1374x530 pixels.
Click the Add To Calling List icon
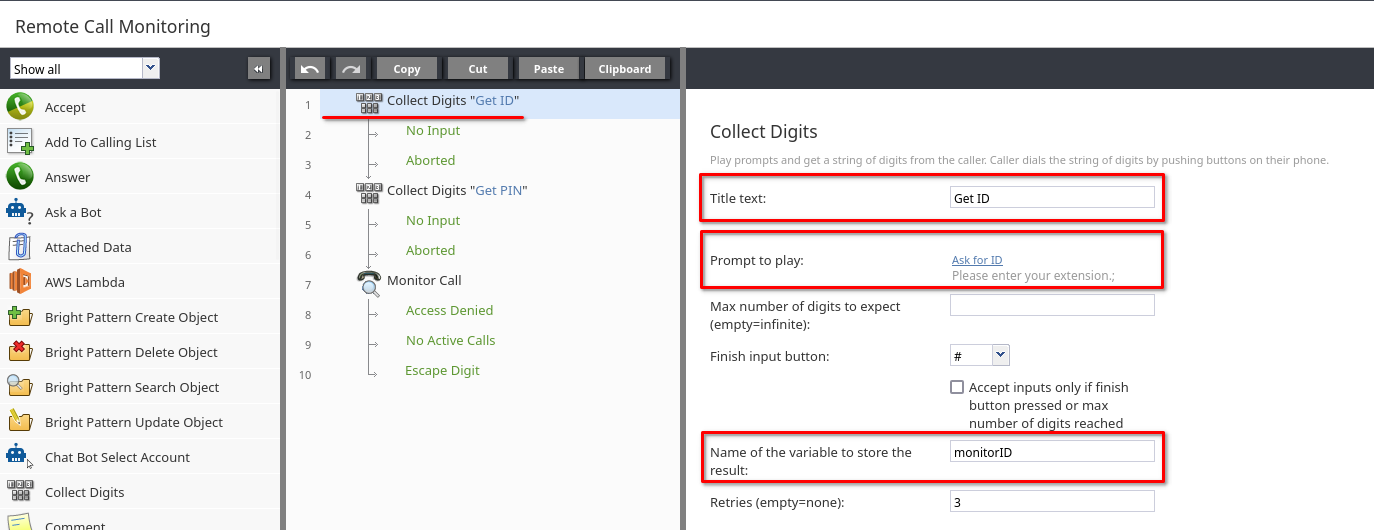[x=20, y=142]
